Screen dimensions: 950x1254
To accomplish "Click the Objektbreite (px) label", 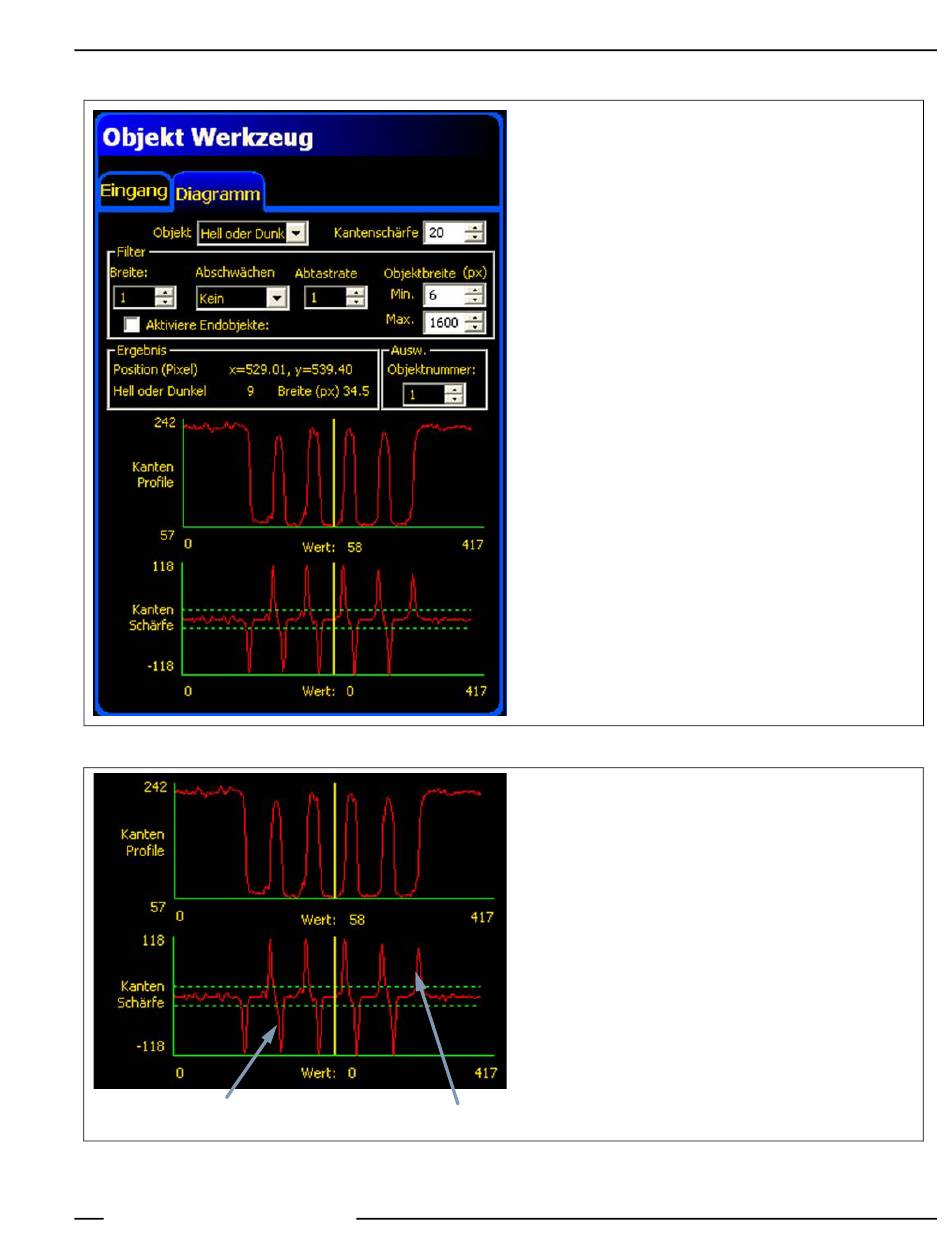I will point(435,273).
